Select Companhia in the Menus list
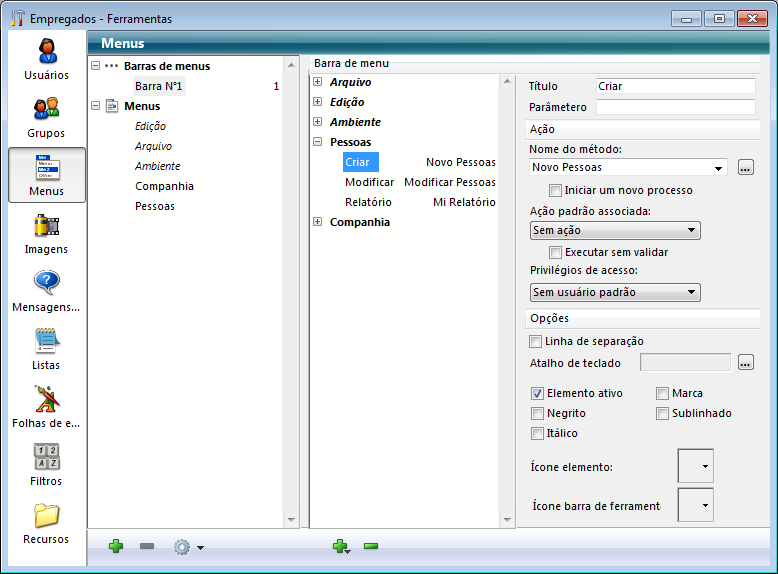 click(164, 186)
